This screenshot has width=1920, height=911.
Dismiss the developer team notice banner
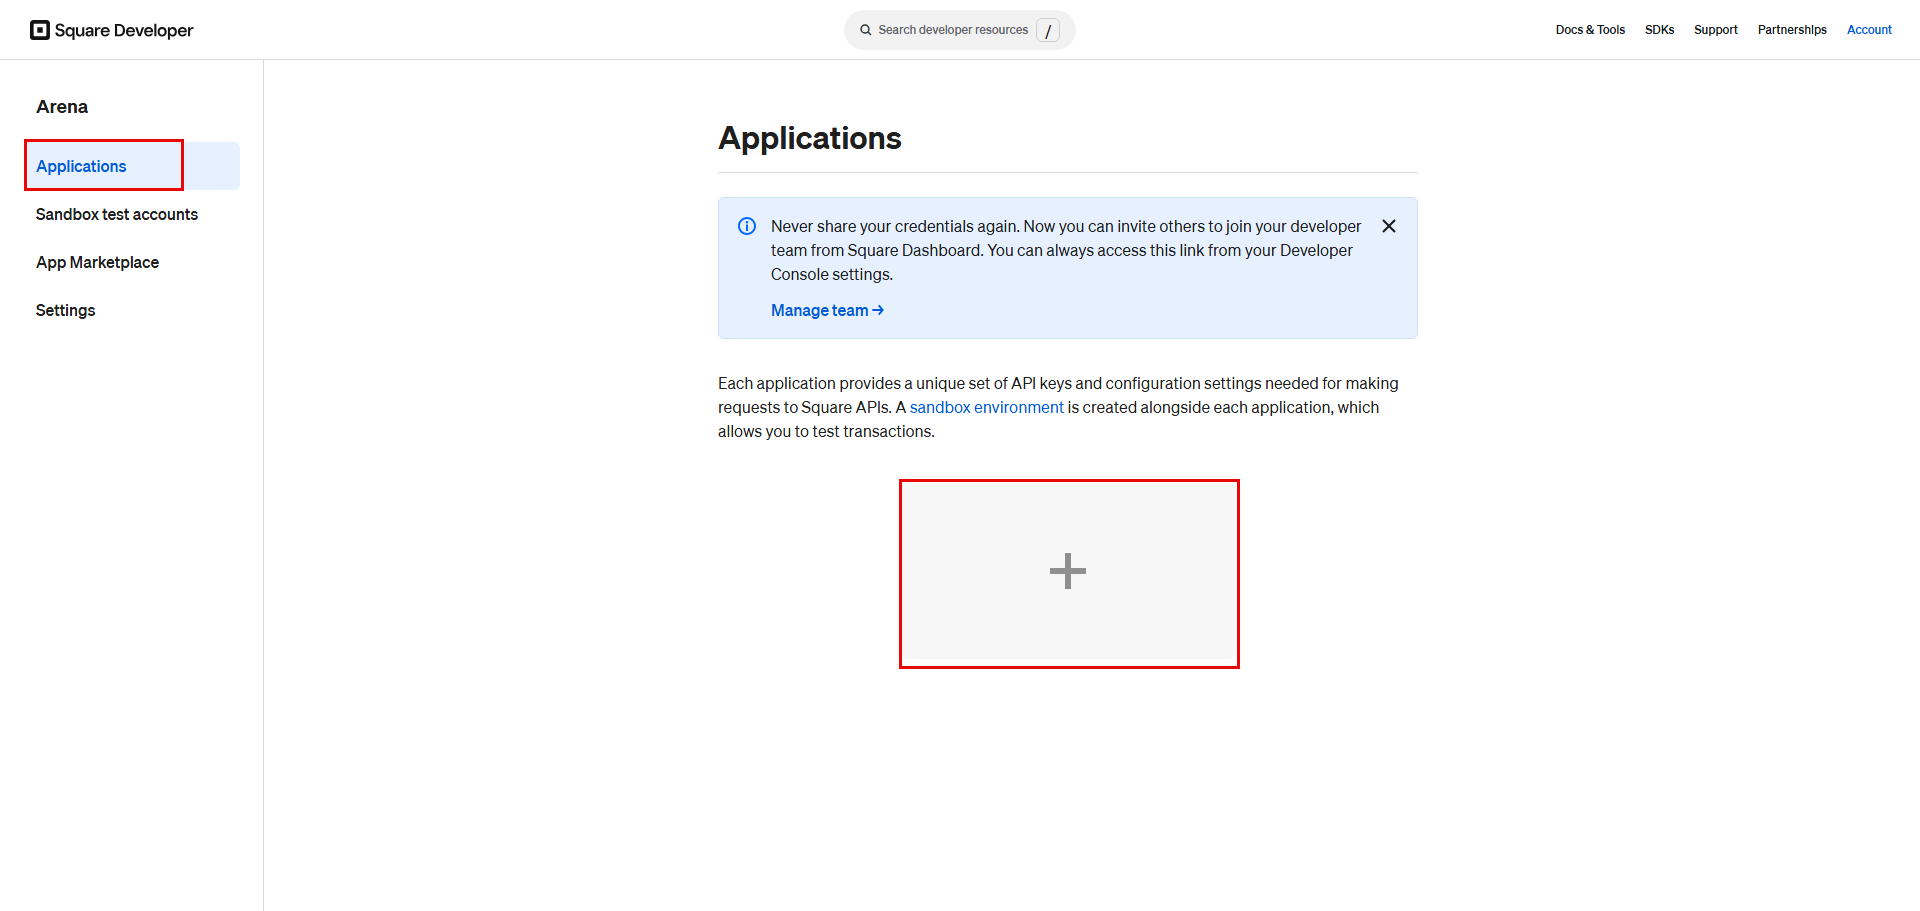[1389, 226]
